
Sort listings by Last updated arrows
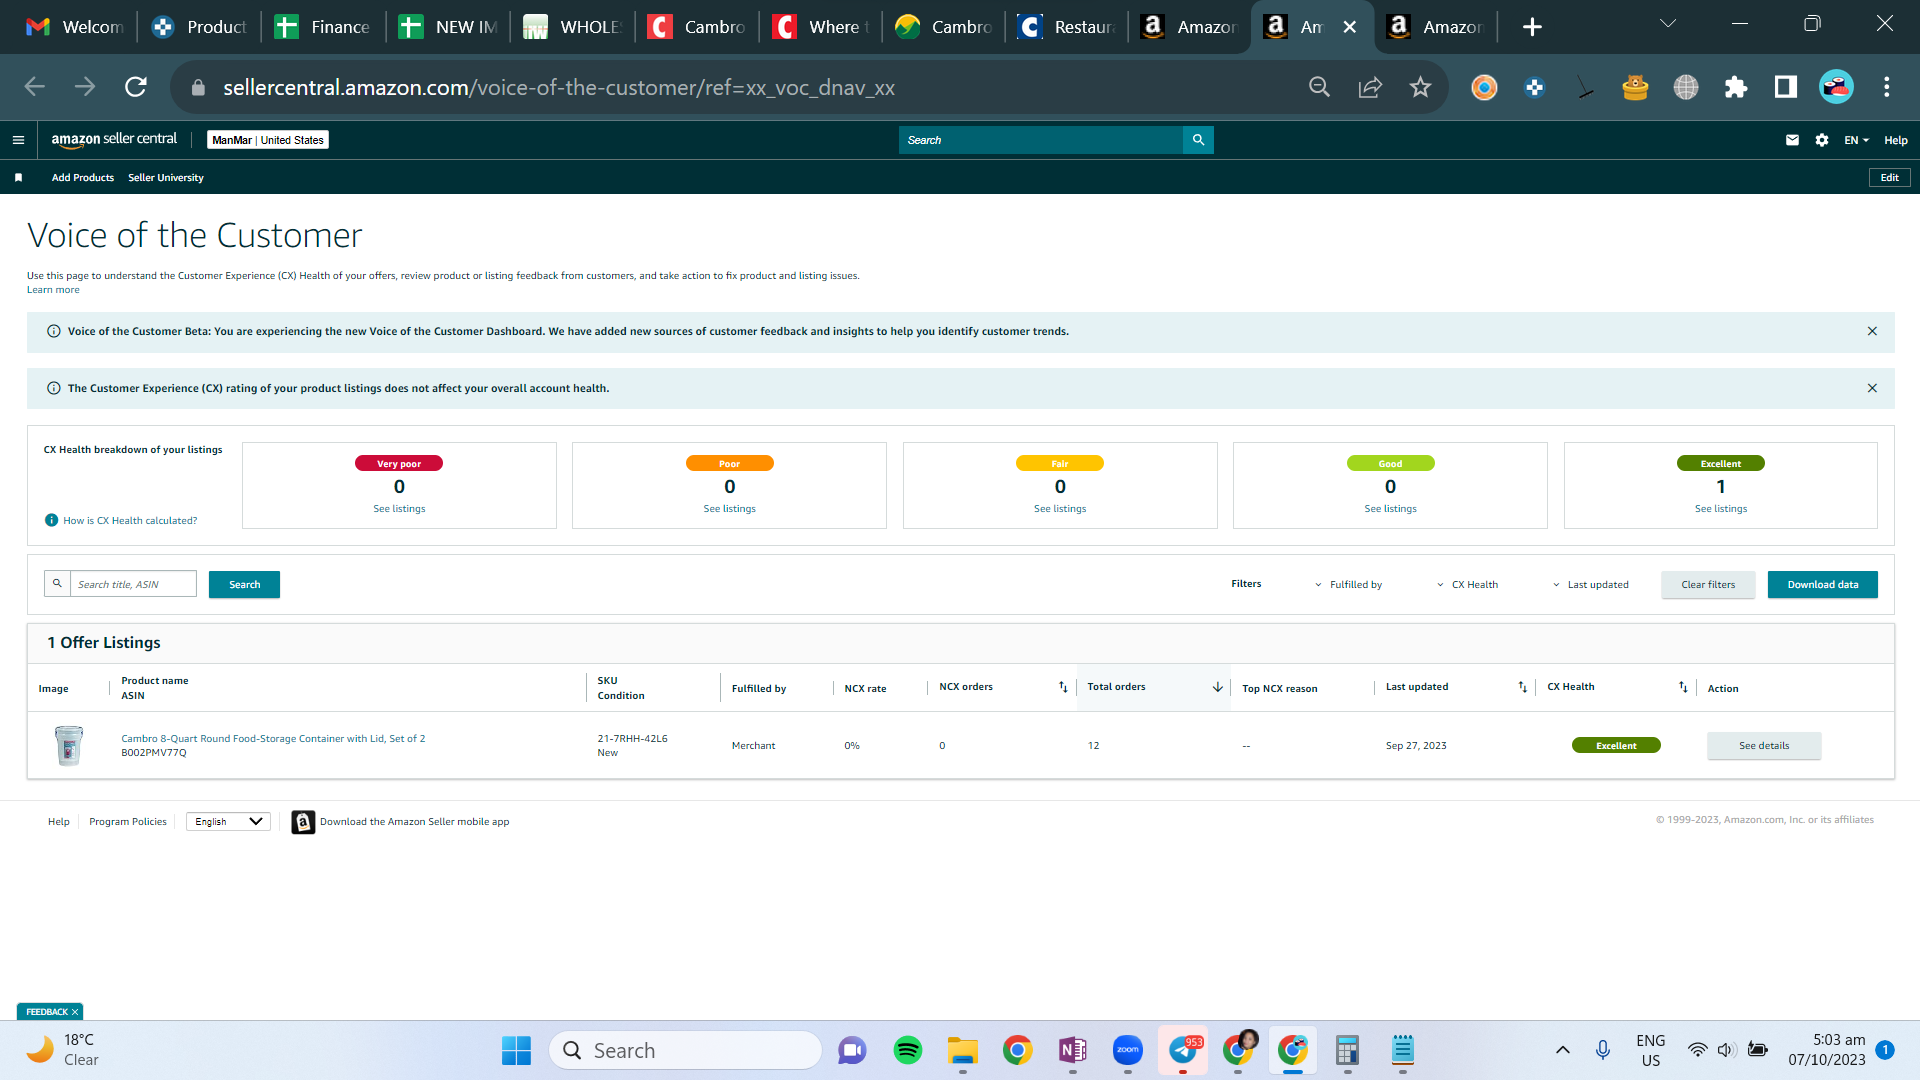click(x=1522, y=687)
